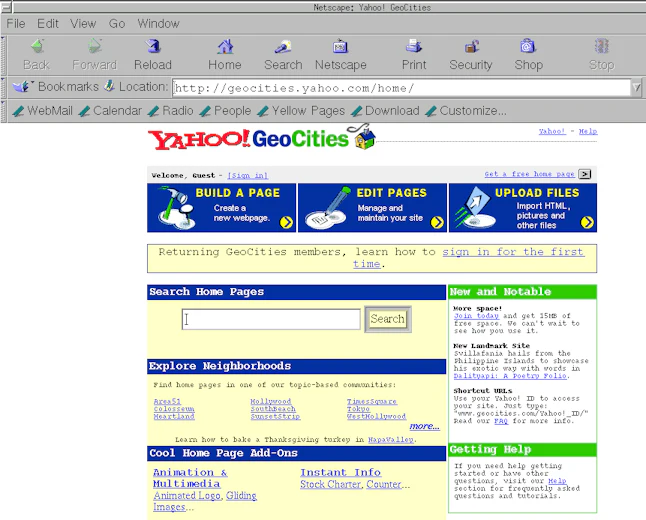Open the FAQ link under Shortcut URLs
The image size is (646, 520).
click(501, 421)
